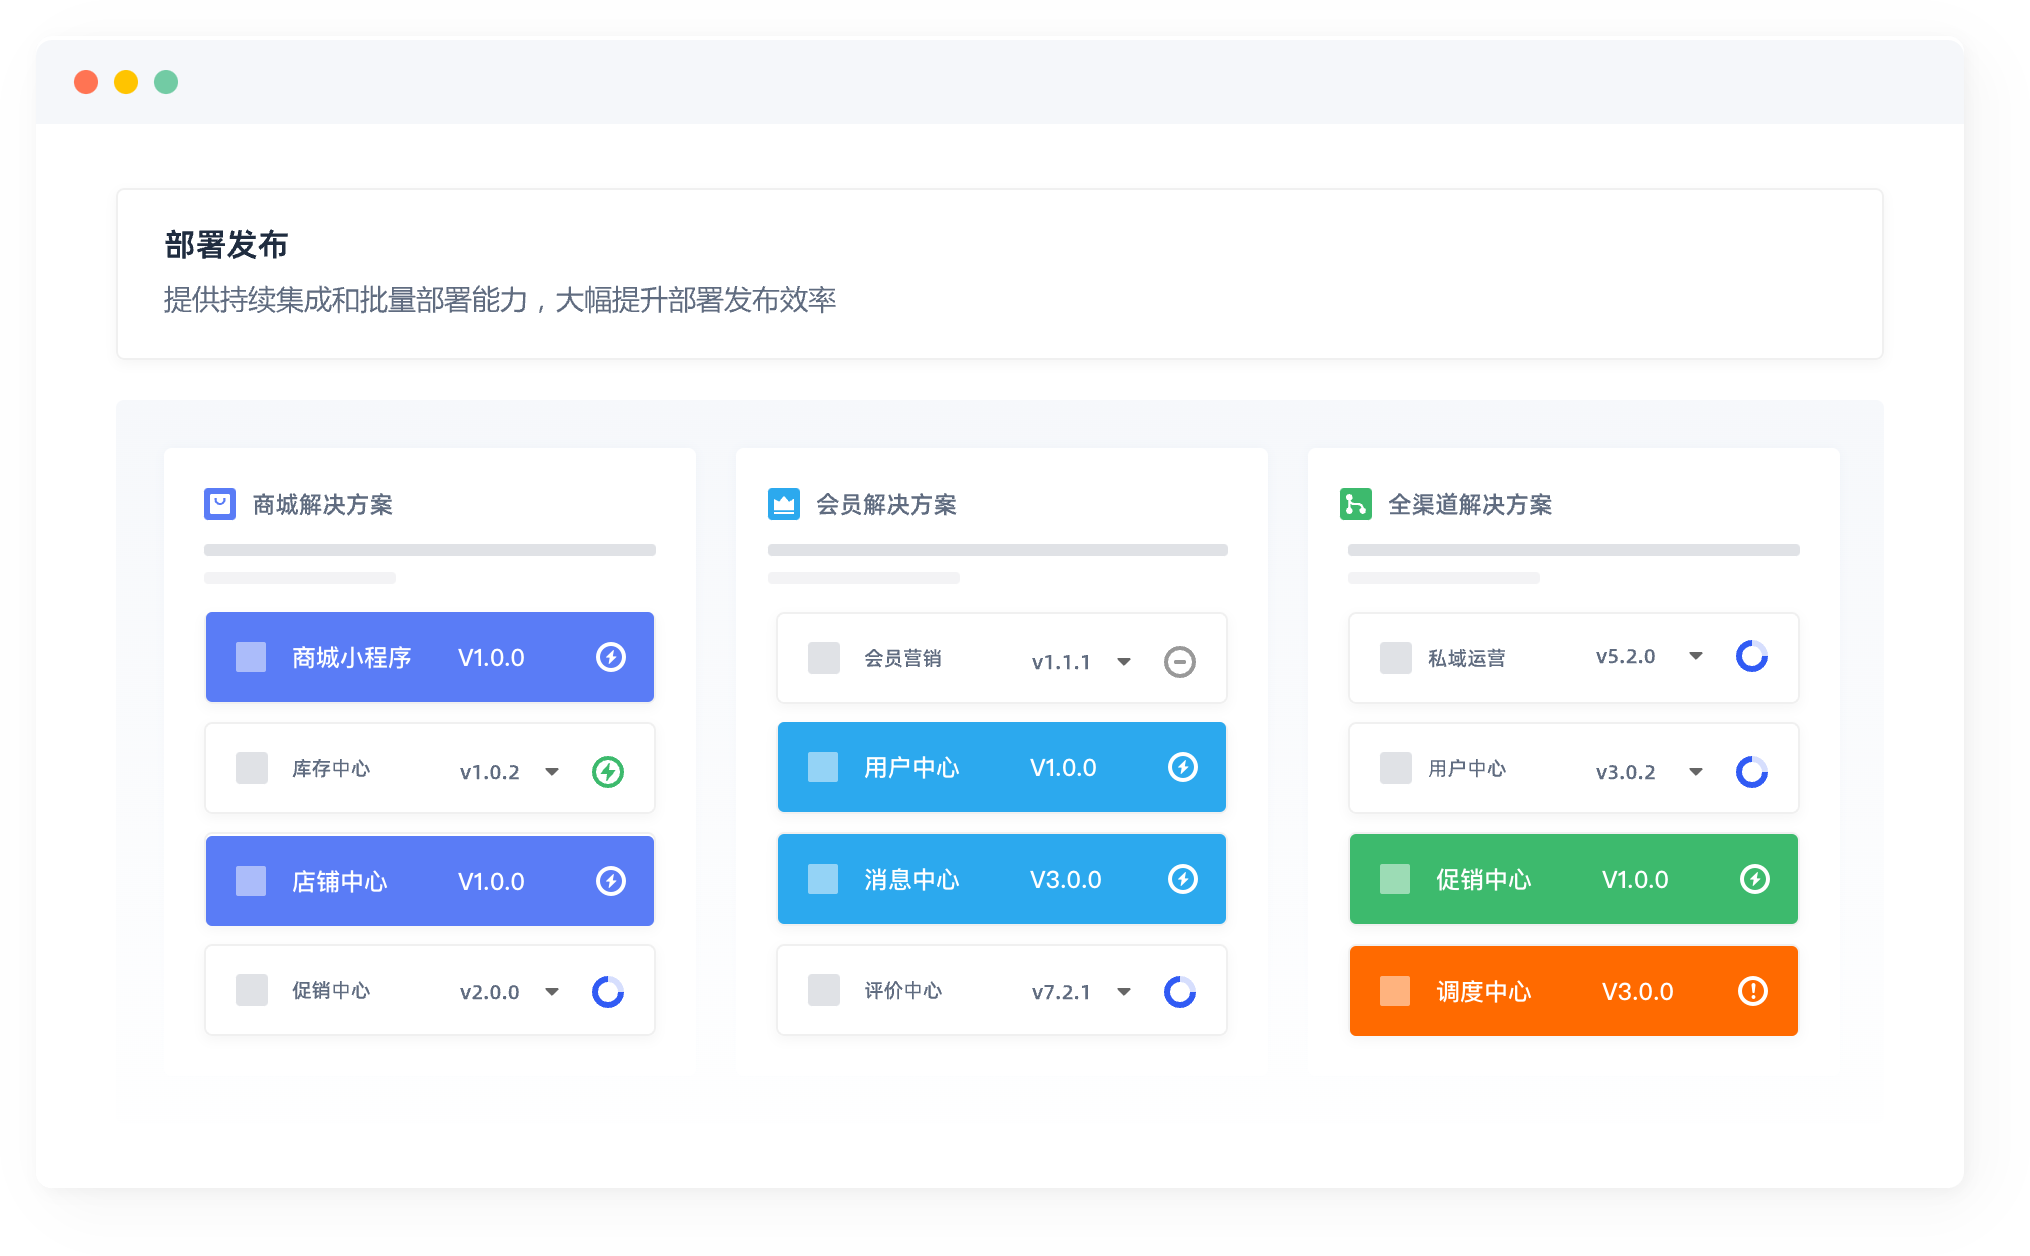2030x1256 pixels.
Task: Click the loading spinner next to 私域运营
Action: click(x=1752, y=657)
